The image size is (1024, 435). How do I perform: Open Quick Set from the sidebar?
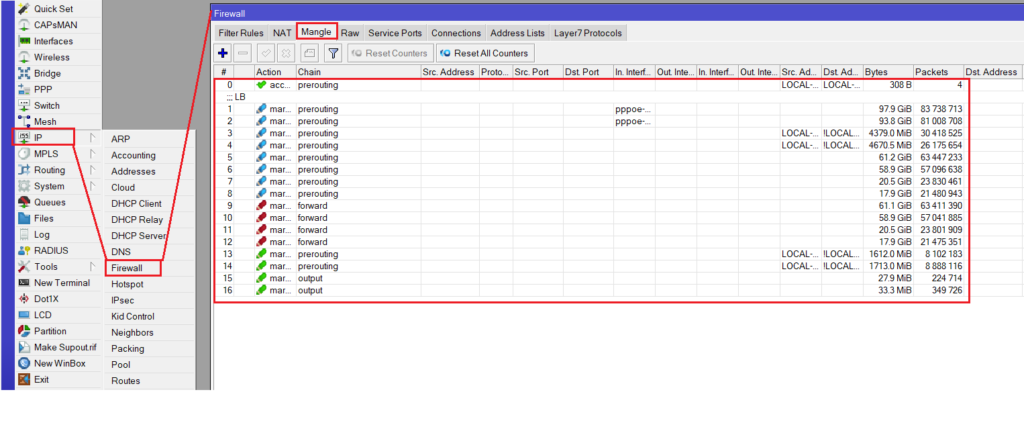click(52, 9)
